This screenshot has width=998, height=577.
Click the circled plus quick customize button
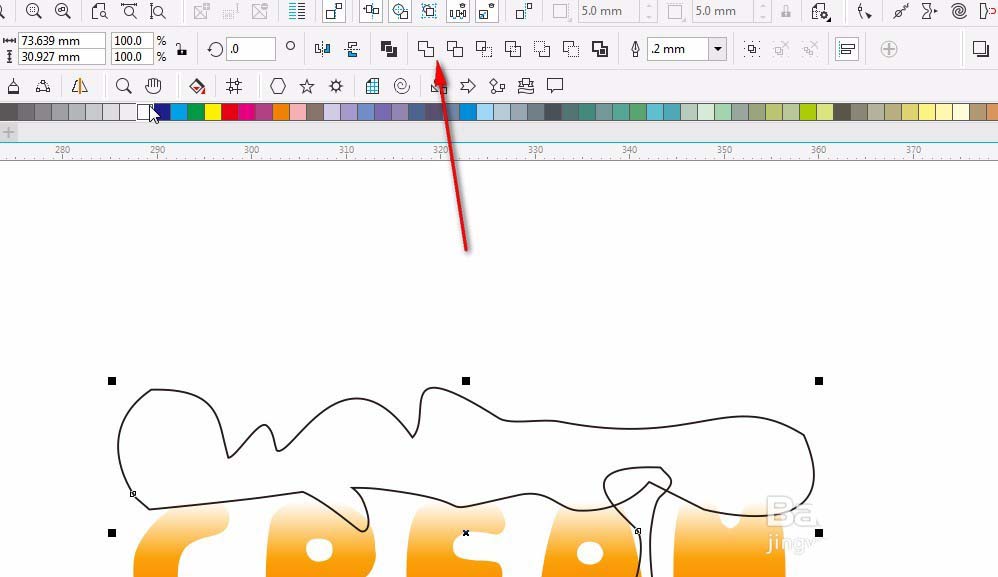click(888, 49)
